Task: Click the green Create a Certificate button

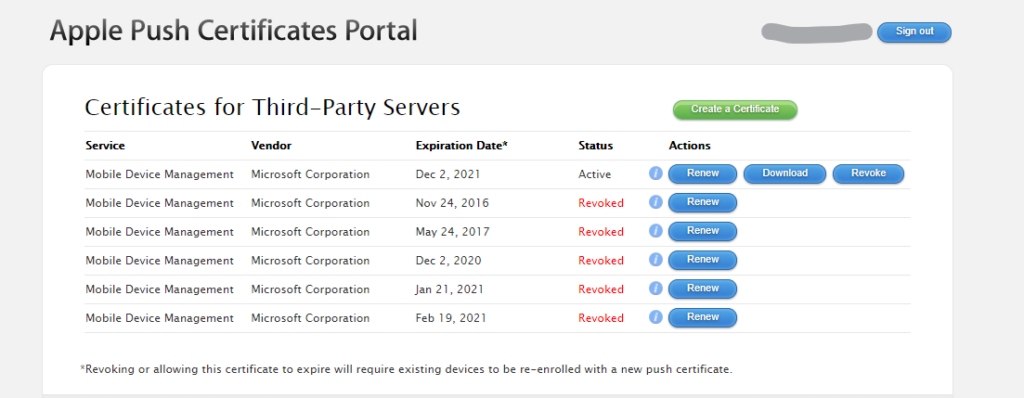Action: point(735,110)
